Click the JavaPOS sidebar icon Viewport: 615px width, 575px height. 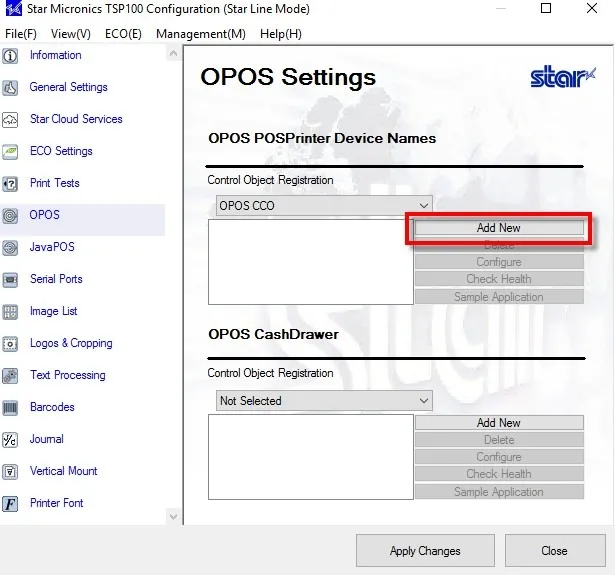click(x=10, y=248)
